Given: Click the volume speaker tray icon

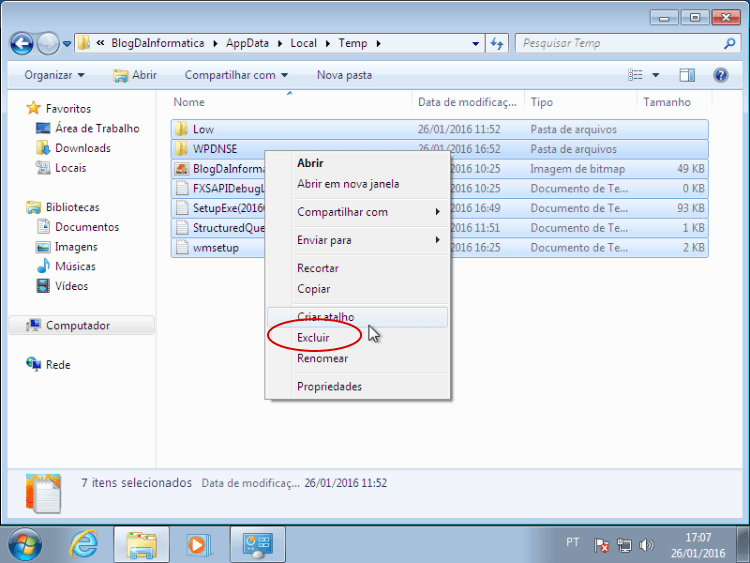Looking at the screenshot, I should 646,545.
